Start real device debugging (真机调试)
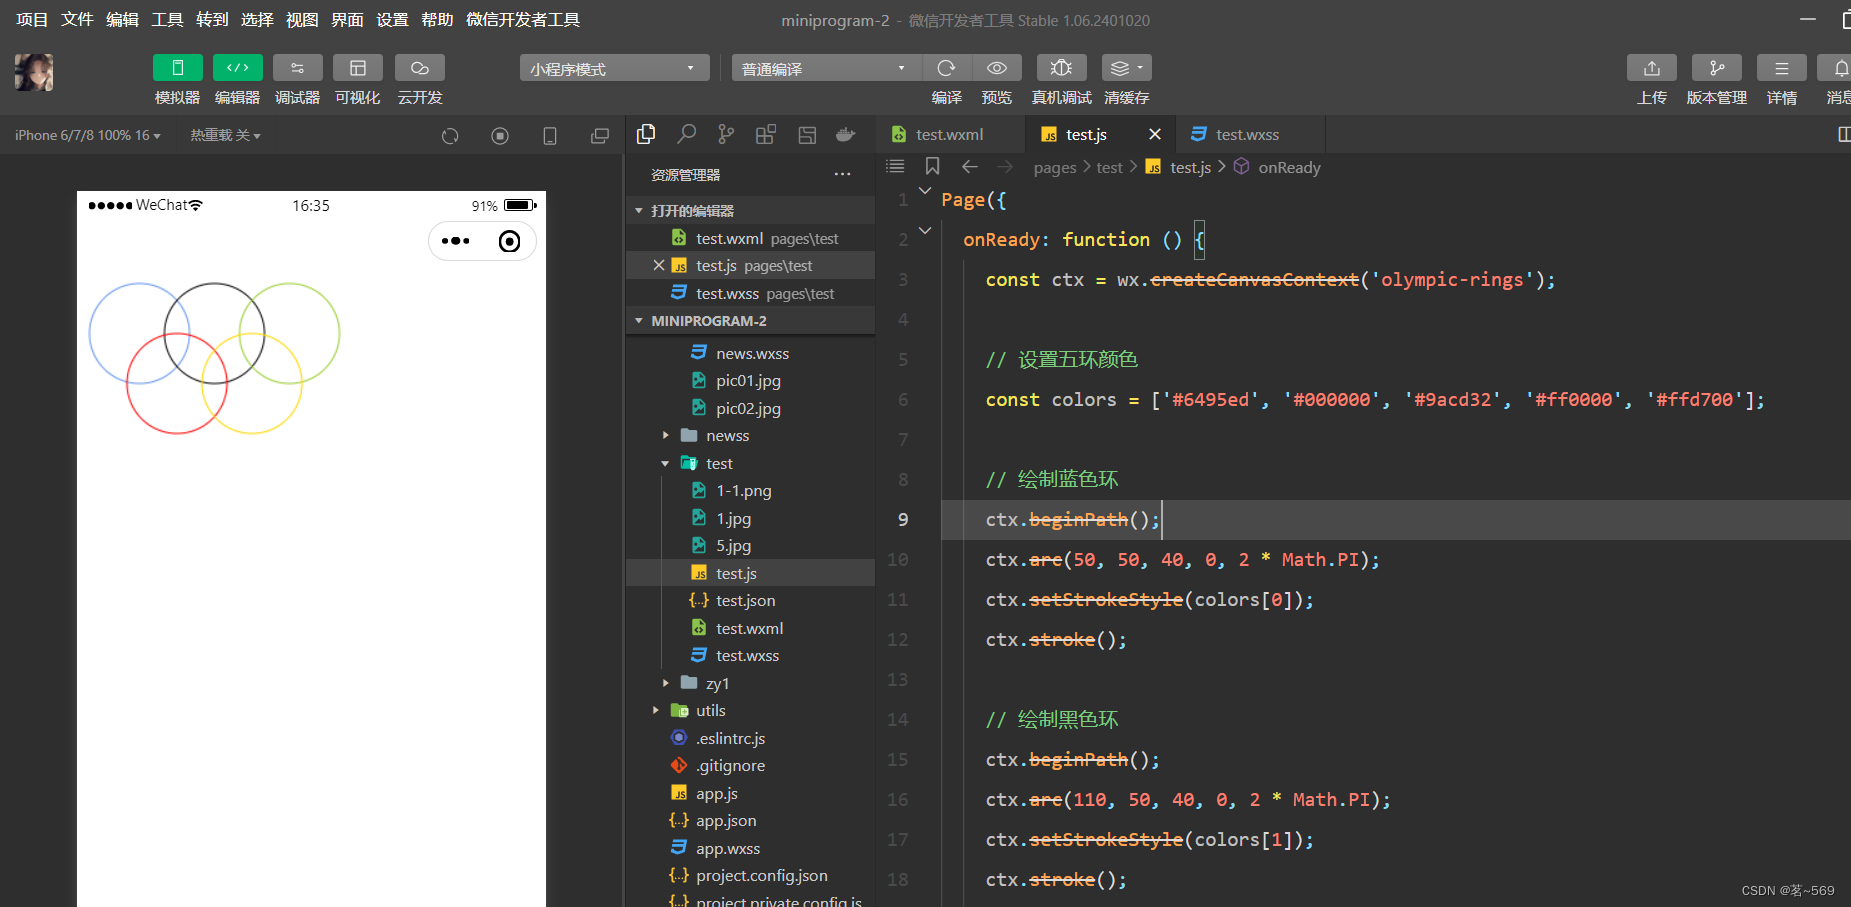This screenshot has height=907, width=1851. [1062, 68]
